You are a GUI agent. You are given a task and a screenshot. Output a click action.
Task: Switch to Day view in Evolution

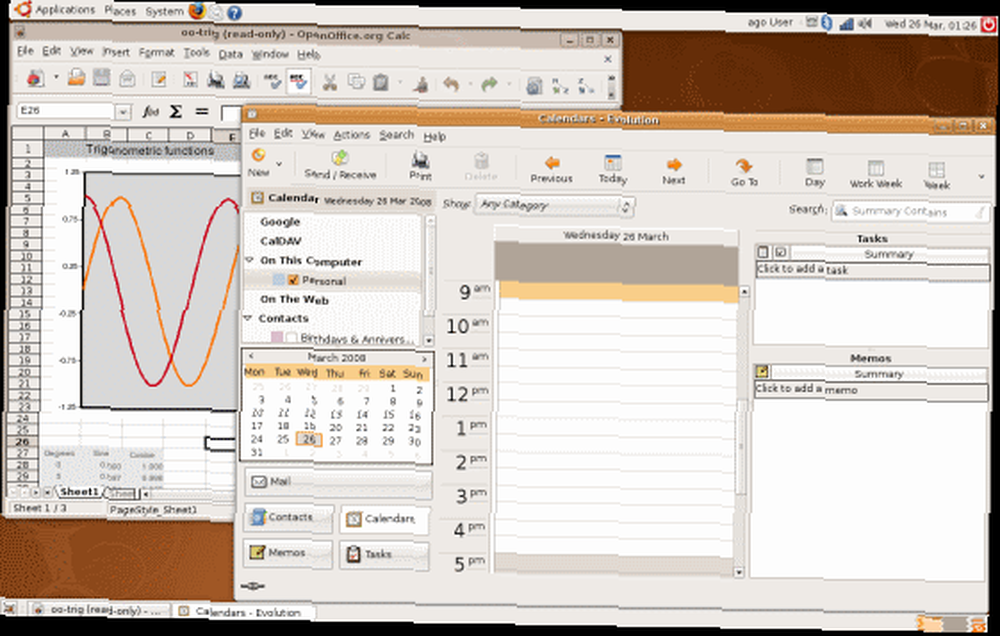tap(814, 174)
